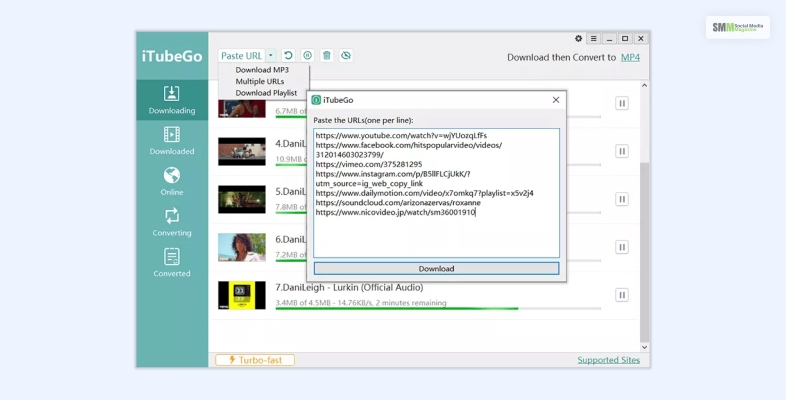786x400 pixels.
Task: Click inside the URLs text area
Action: pyautogui.click(x=436, y=193)
